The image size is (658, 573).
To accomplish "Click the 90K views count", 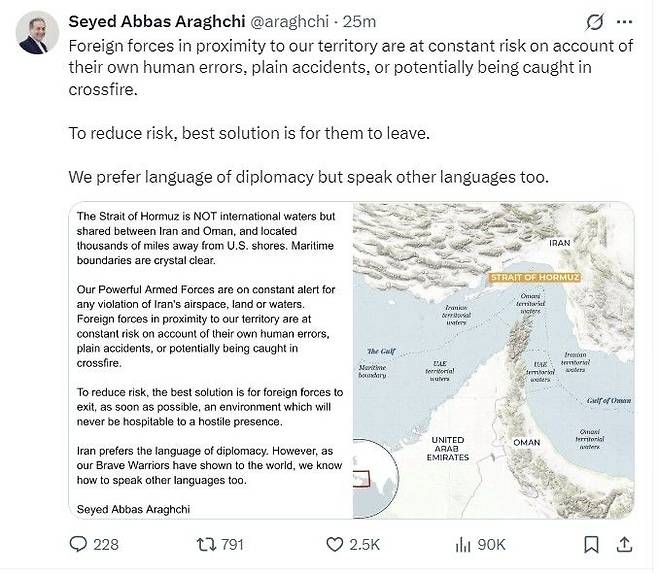I will [x=491, y=544].
